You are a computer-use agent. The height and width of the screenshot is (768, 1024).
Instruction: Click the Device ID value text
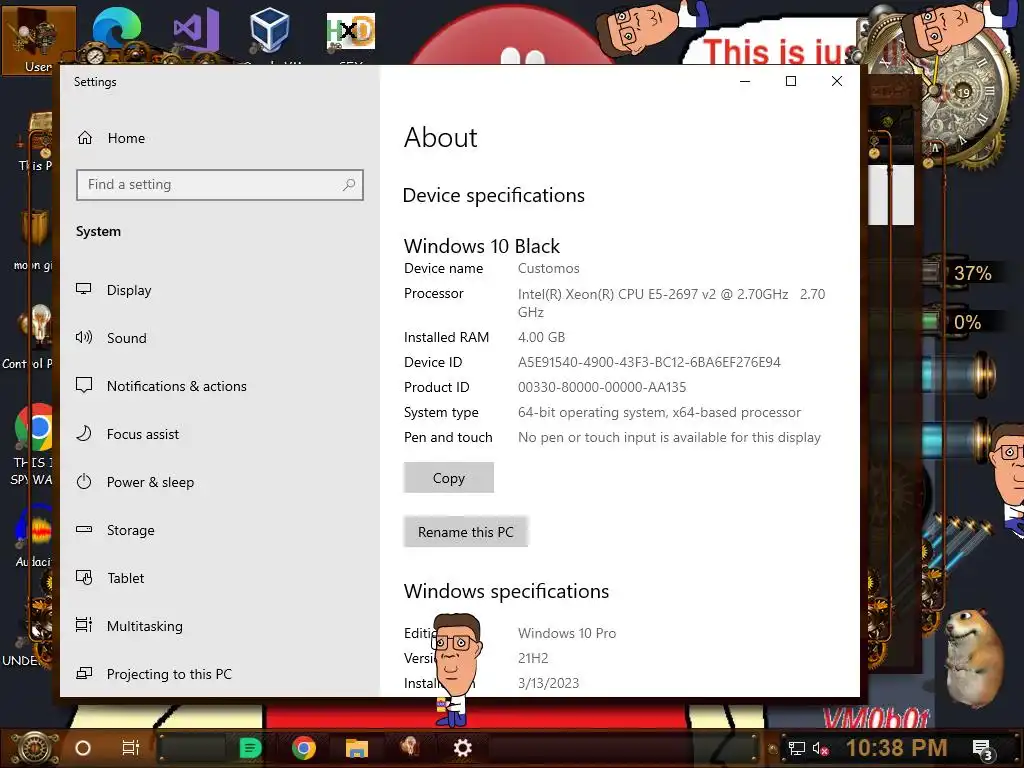click(x=649, y=362)
